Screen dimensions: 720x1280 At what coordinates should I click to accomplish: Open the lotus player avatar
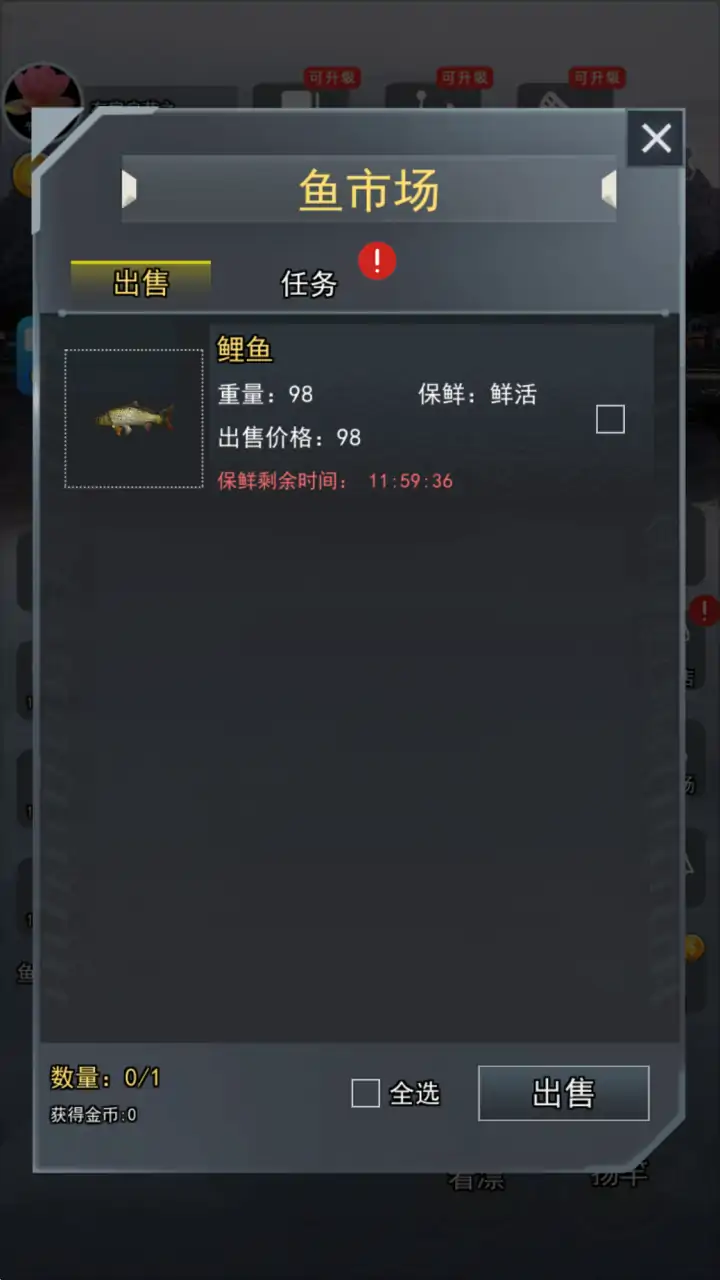(43, 100)
